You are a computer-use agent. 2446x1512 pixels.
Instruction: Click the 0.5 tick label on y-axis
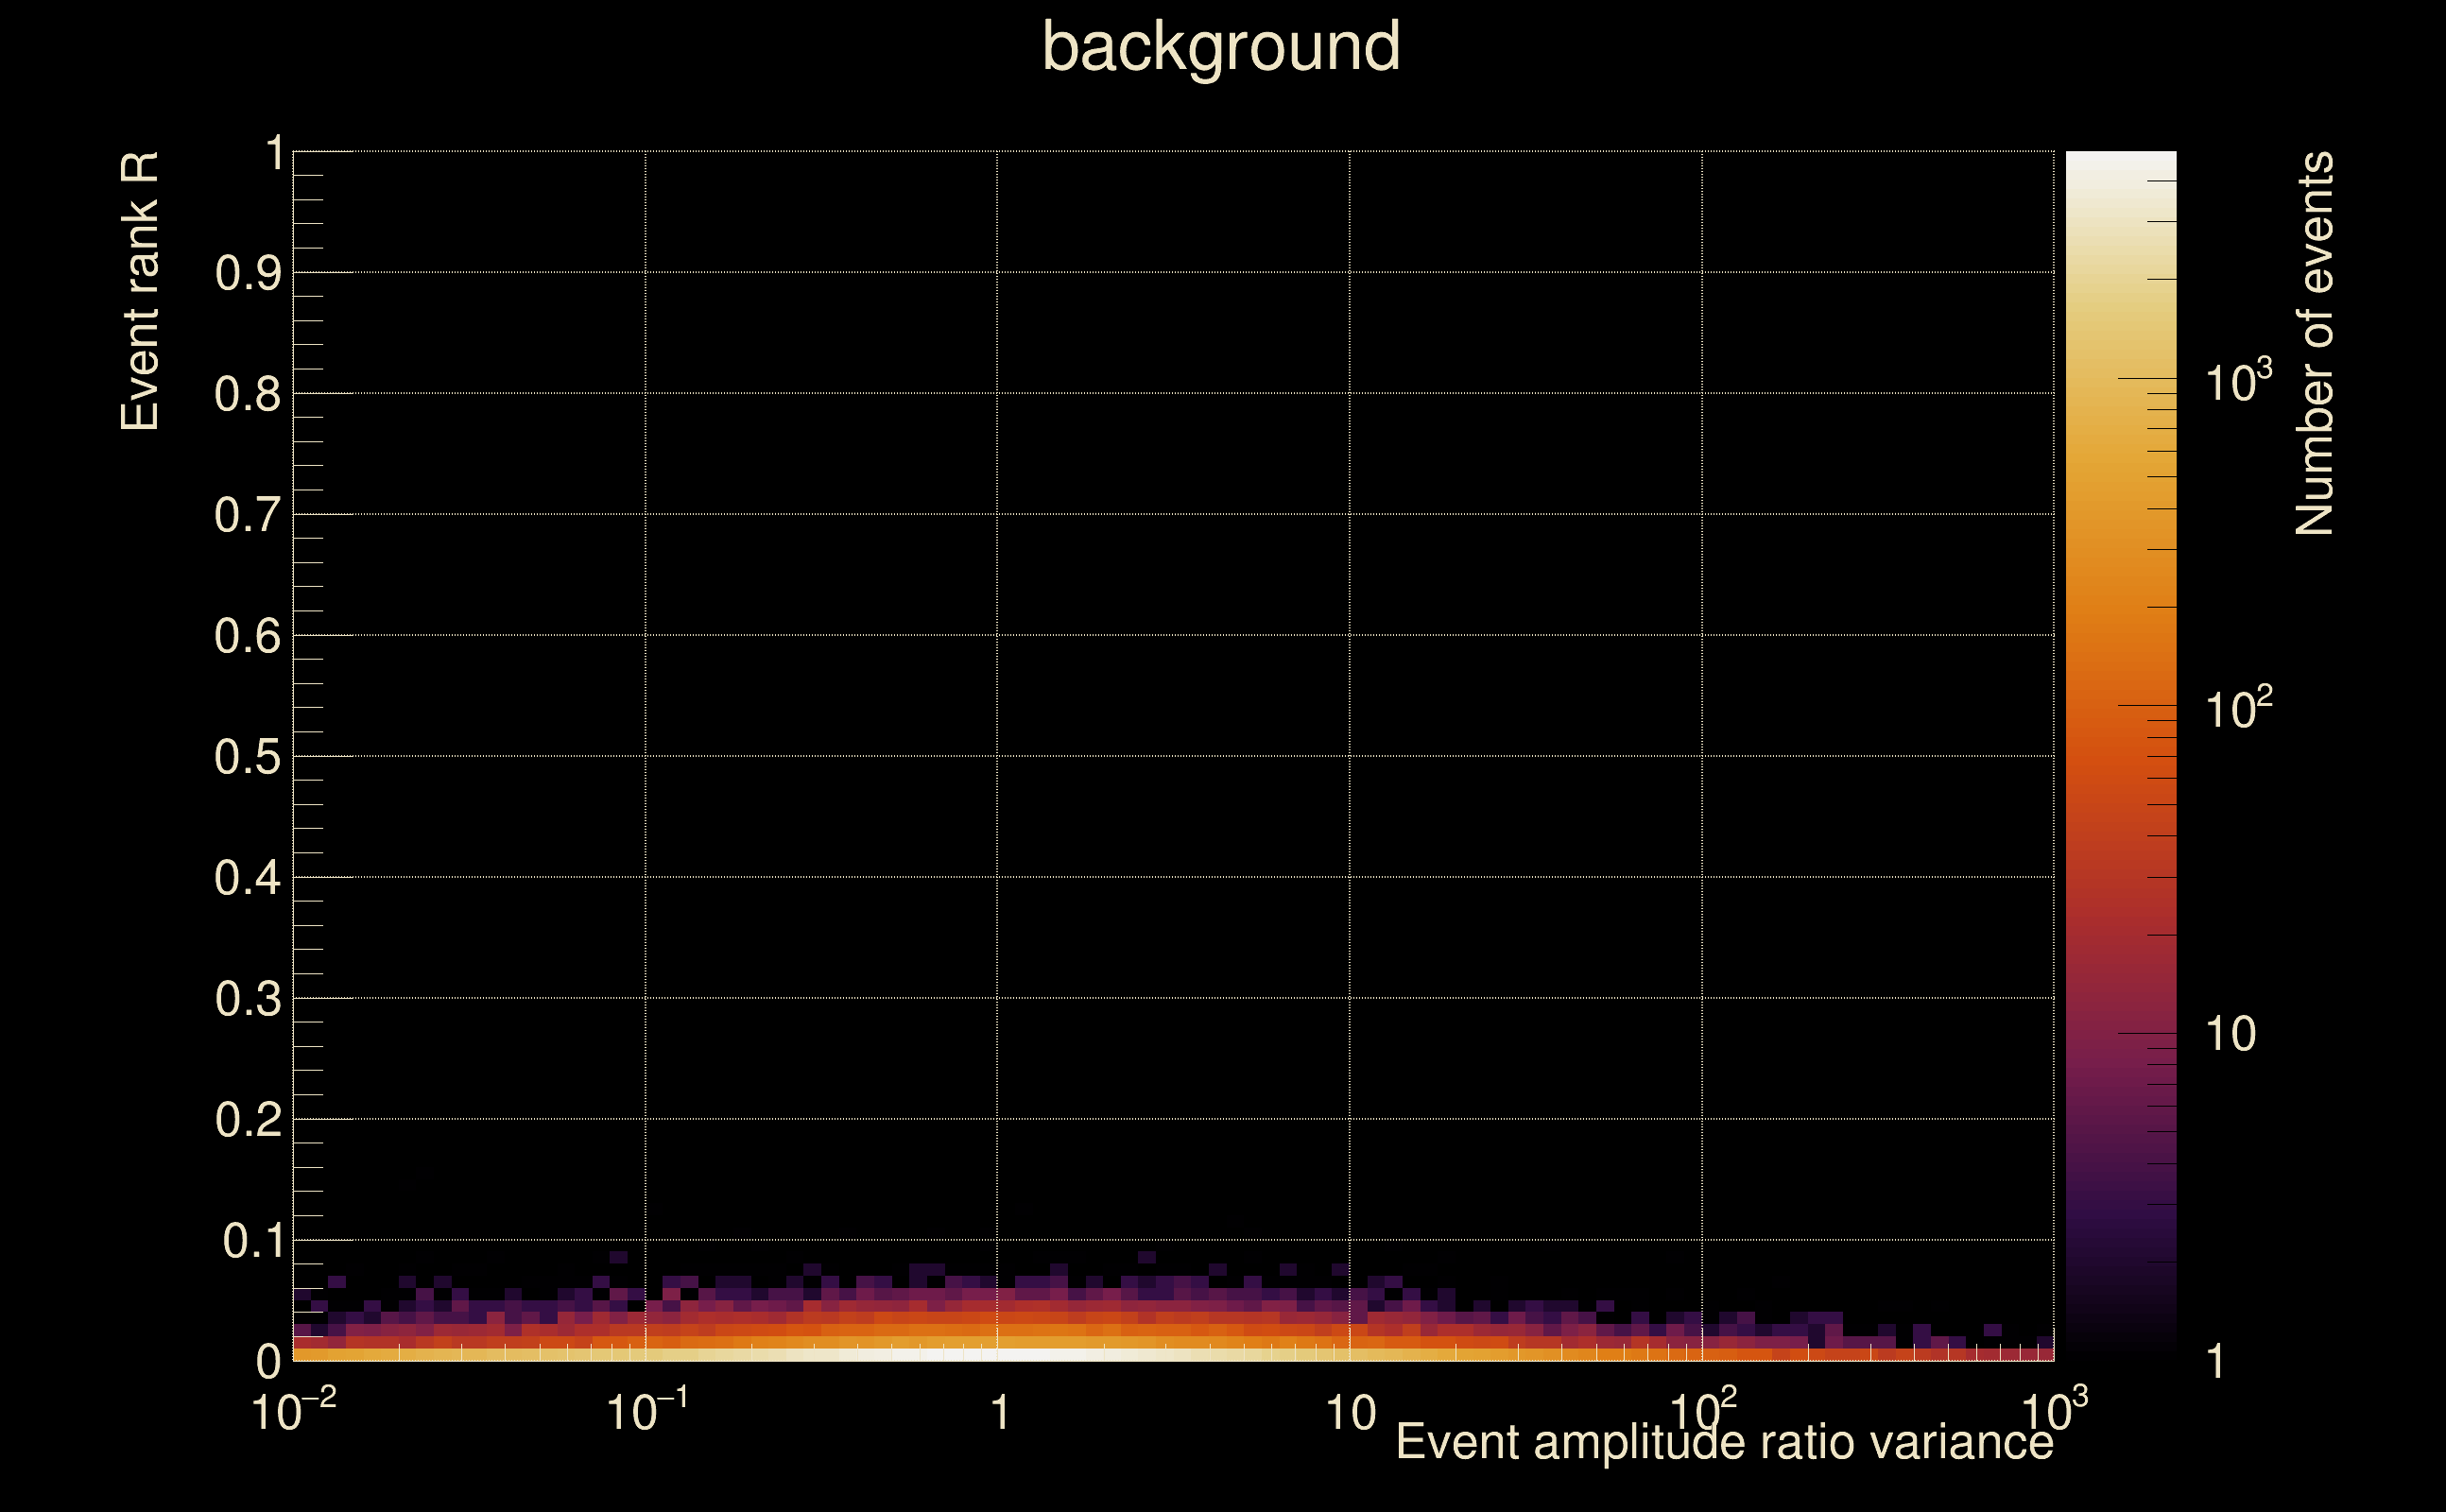tap(247, 757)
